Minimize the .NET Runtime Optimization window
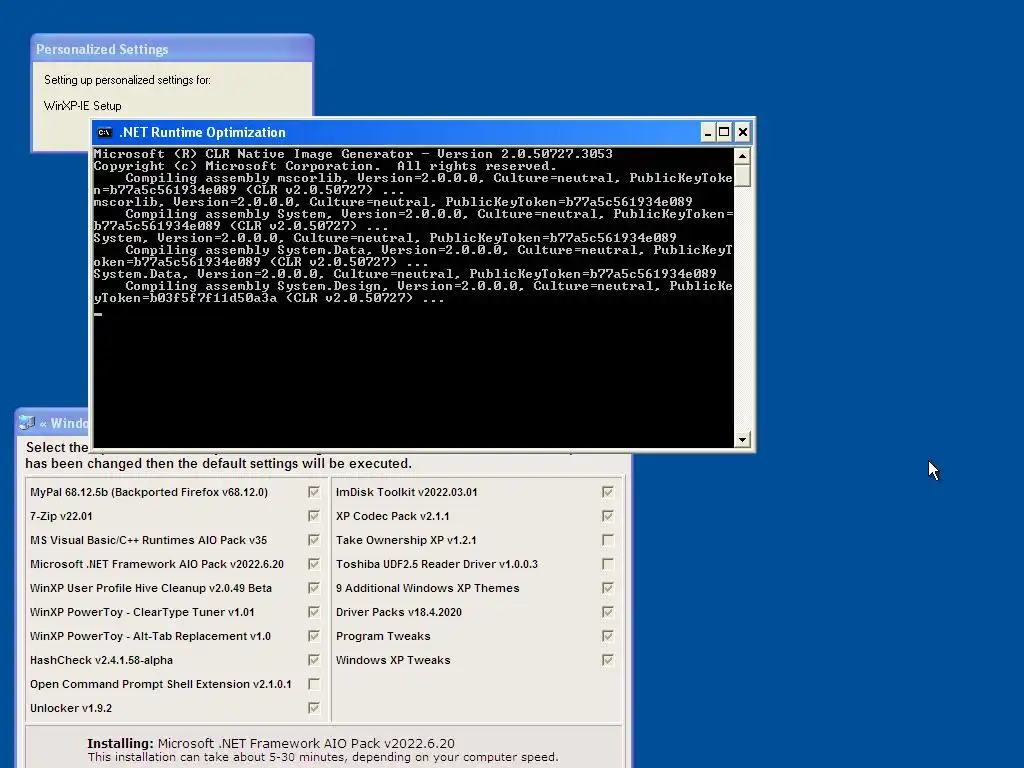Viewport: 1024px width, 768px height. (708, 133)
